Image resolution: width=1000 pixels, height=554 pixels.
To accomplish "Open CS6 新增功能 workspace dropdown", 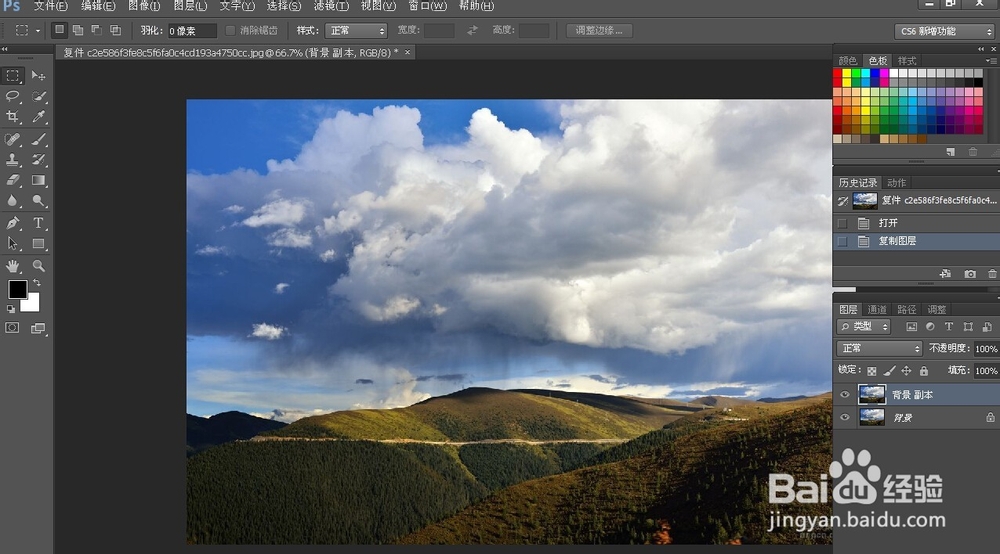I will (945, 31).
